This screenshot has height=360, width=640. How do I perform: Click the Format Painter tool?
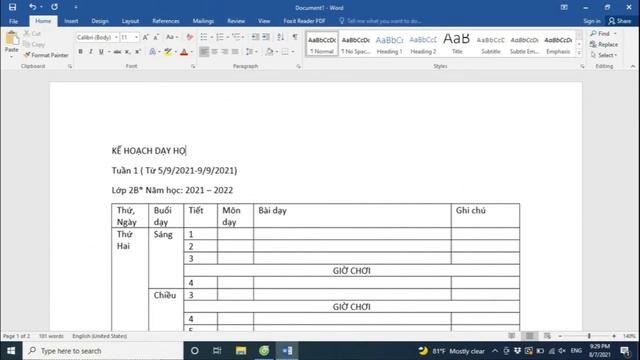(x=46, y=55)
